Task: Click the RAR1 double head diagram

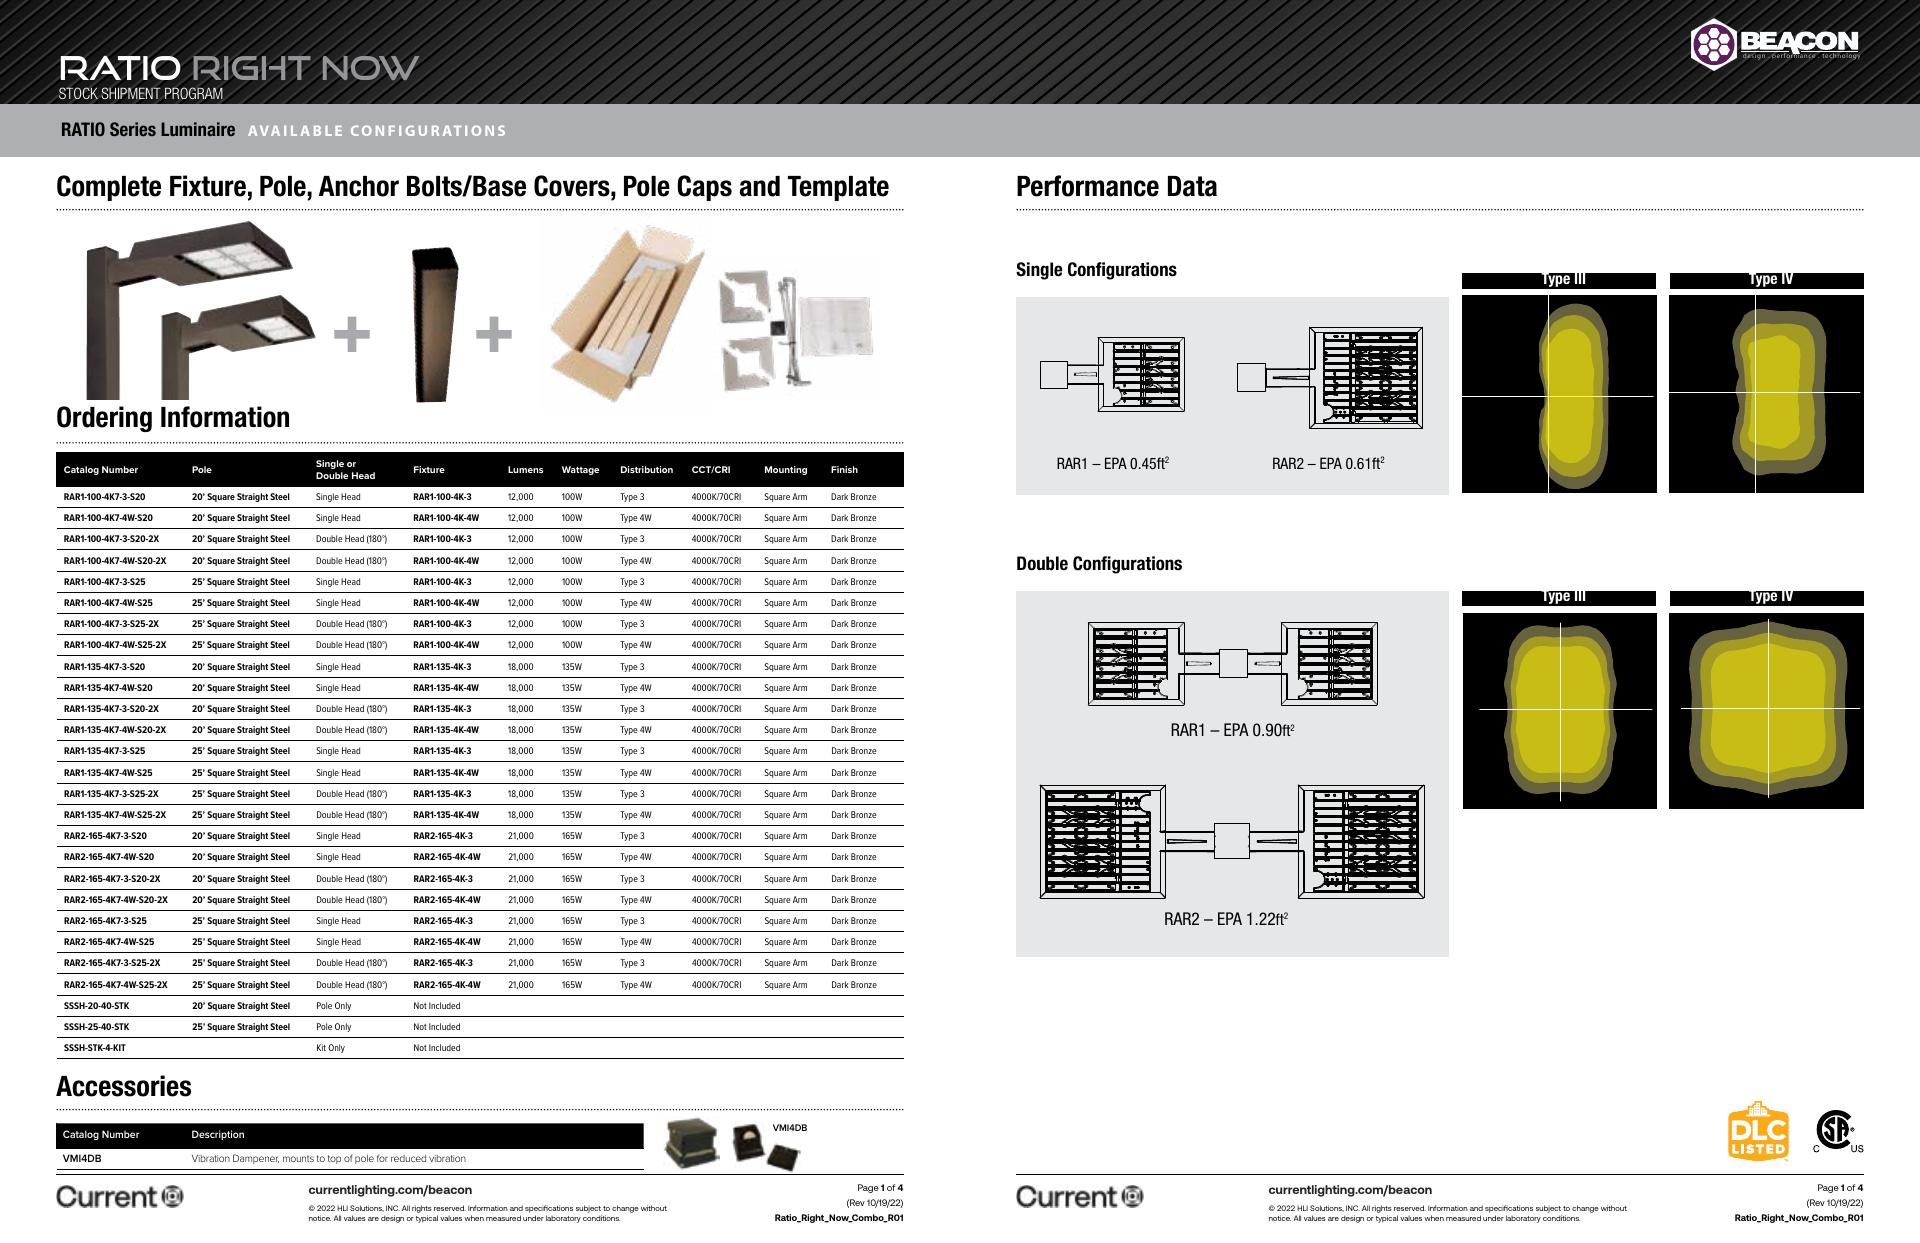Action: (1233, 664)
